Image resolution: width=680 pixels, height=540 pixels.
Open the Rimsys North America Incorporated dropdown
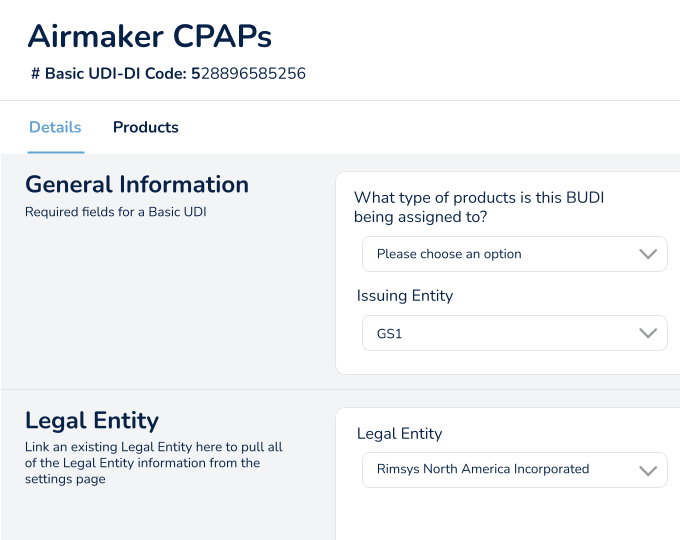tap(500, 469)
